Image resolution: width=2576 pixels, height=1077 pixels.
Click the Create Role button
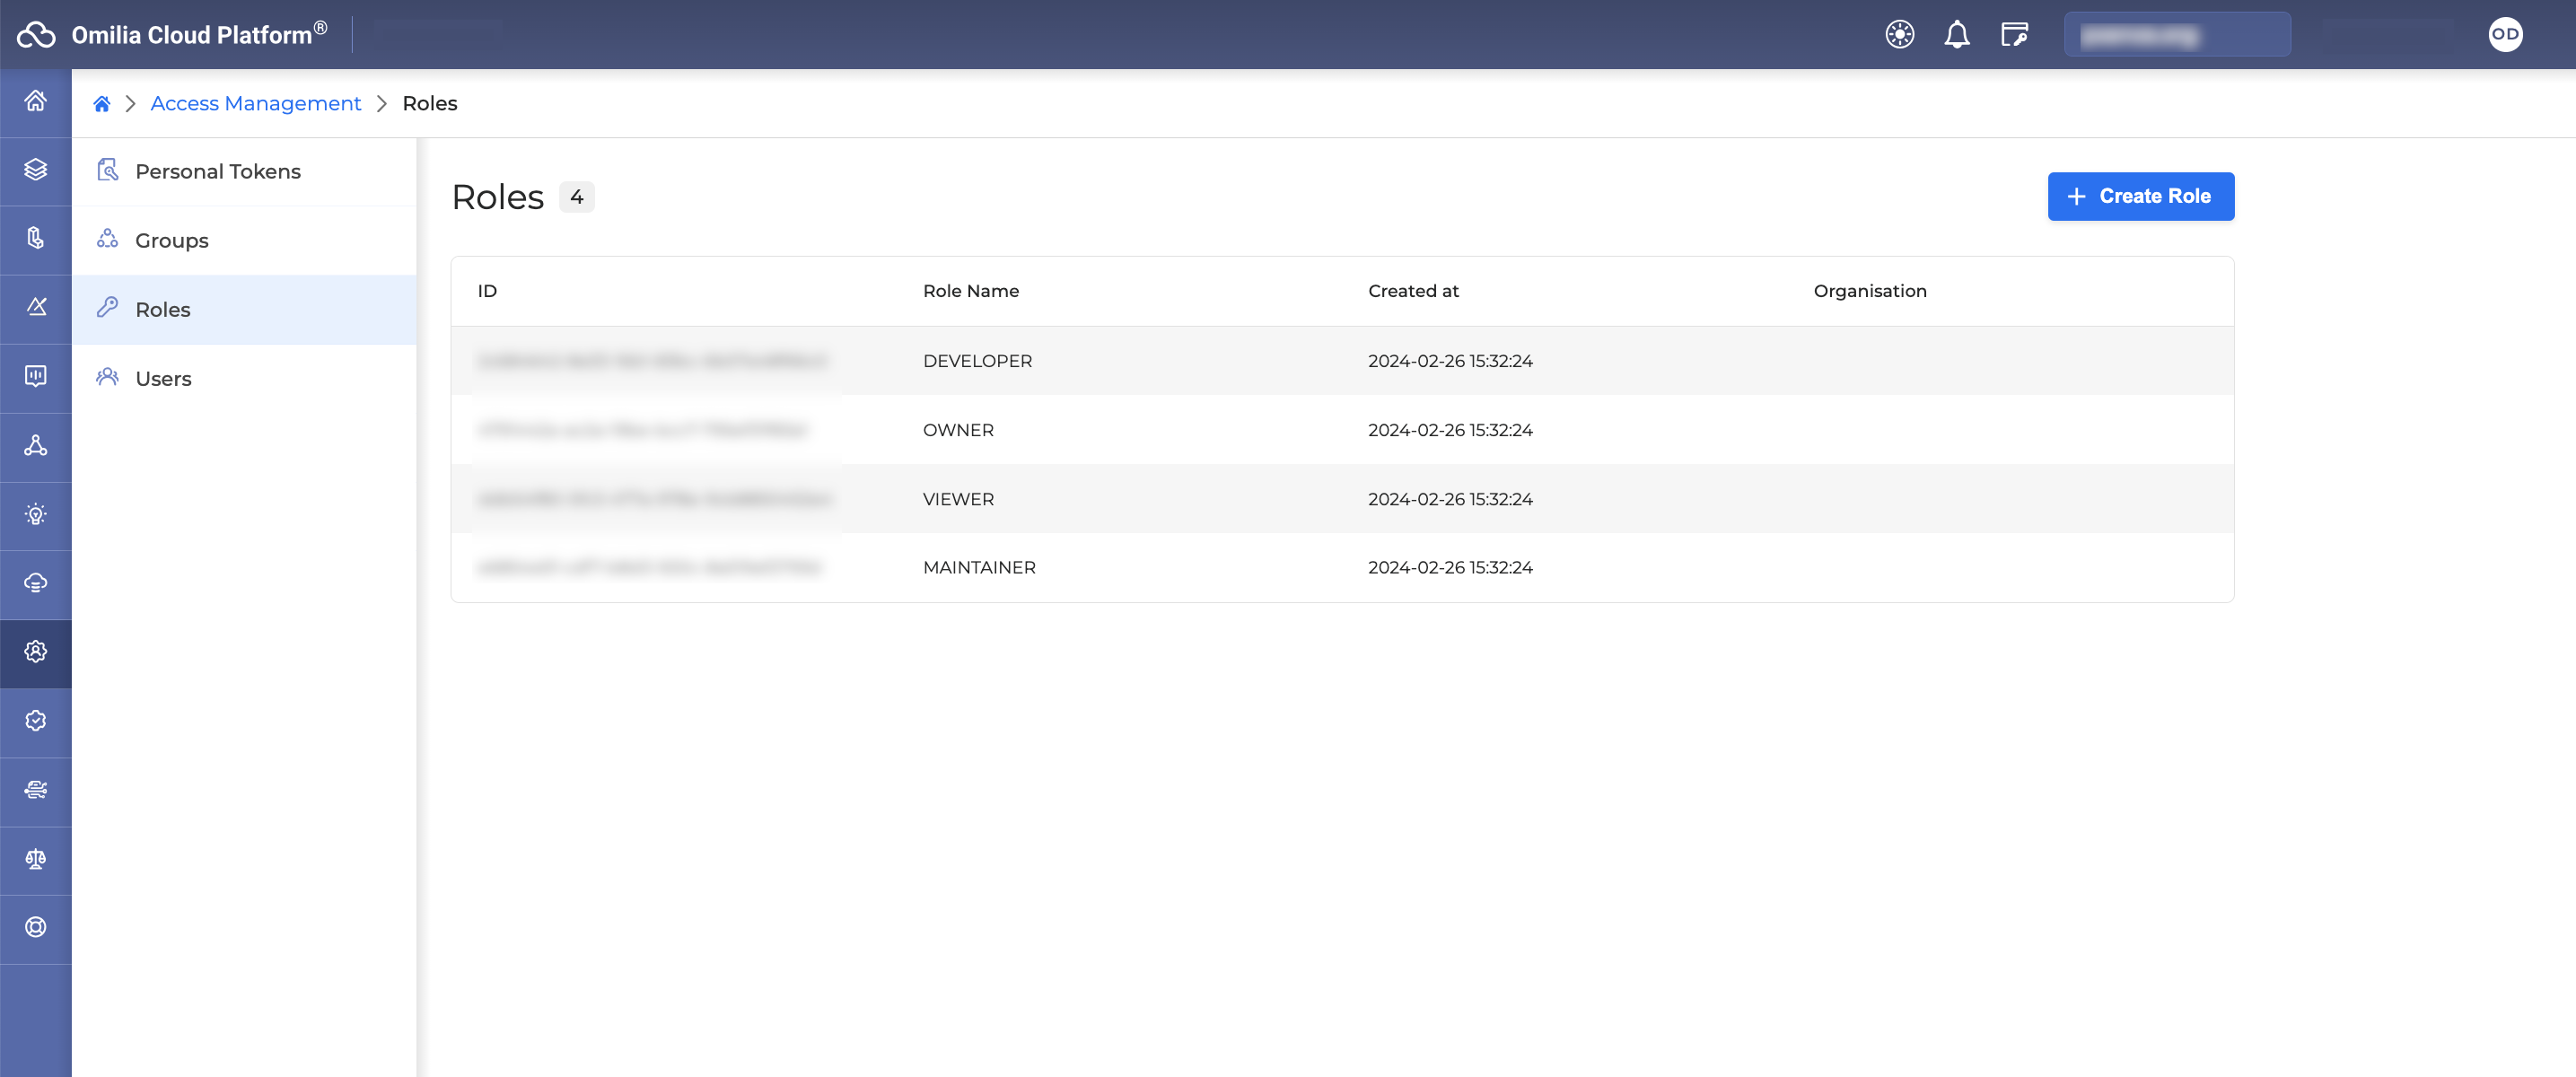tap(2140, 196)
